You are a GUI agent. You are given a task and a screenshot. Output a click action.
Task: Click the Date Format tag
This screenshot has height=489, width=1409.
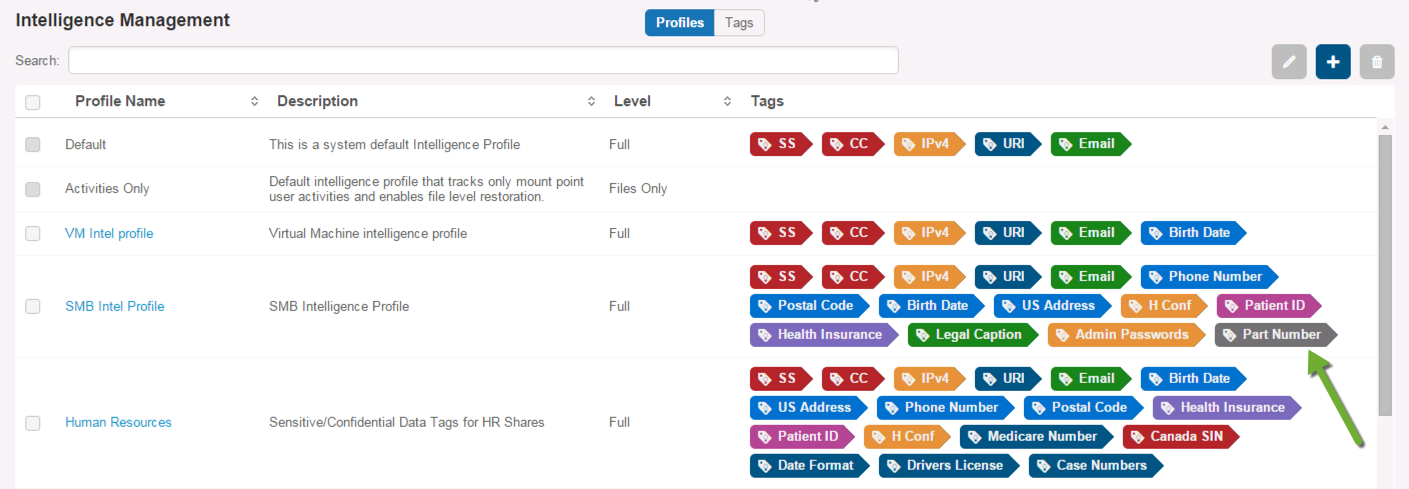coord(808,466)
